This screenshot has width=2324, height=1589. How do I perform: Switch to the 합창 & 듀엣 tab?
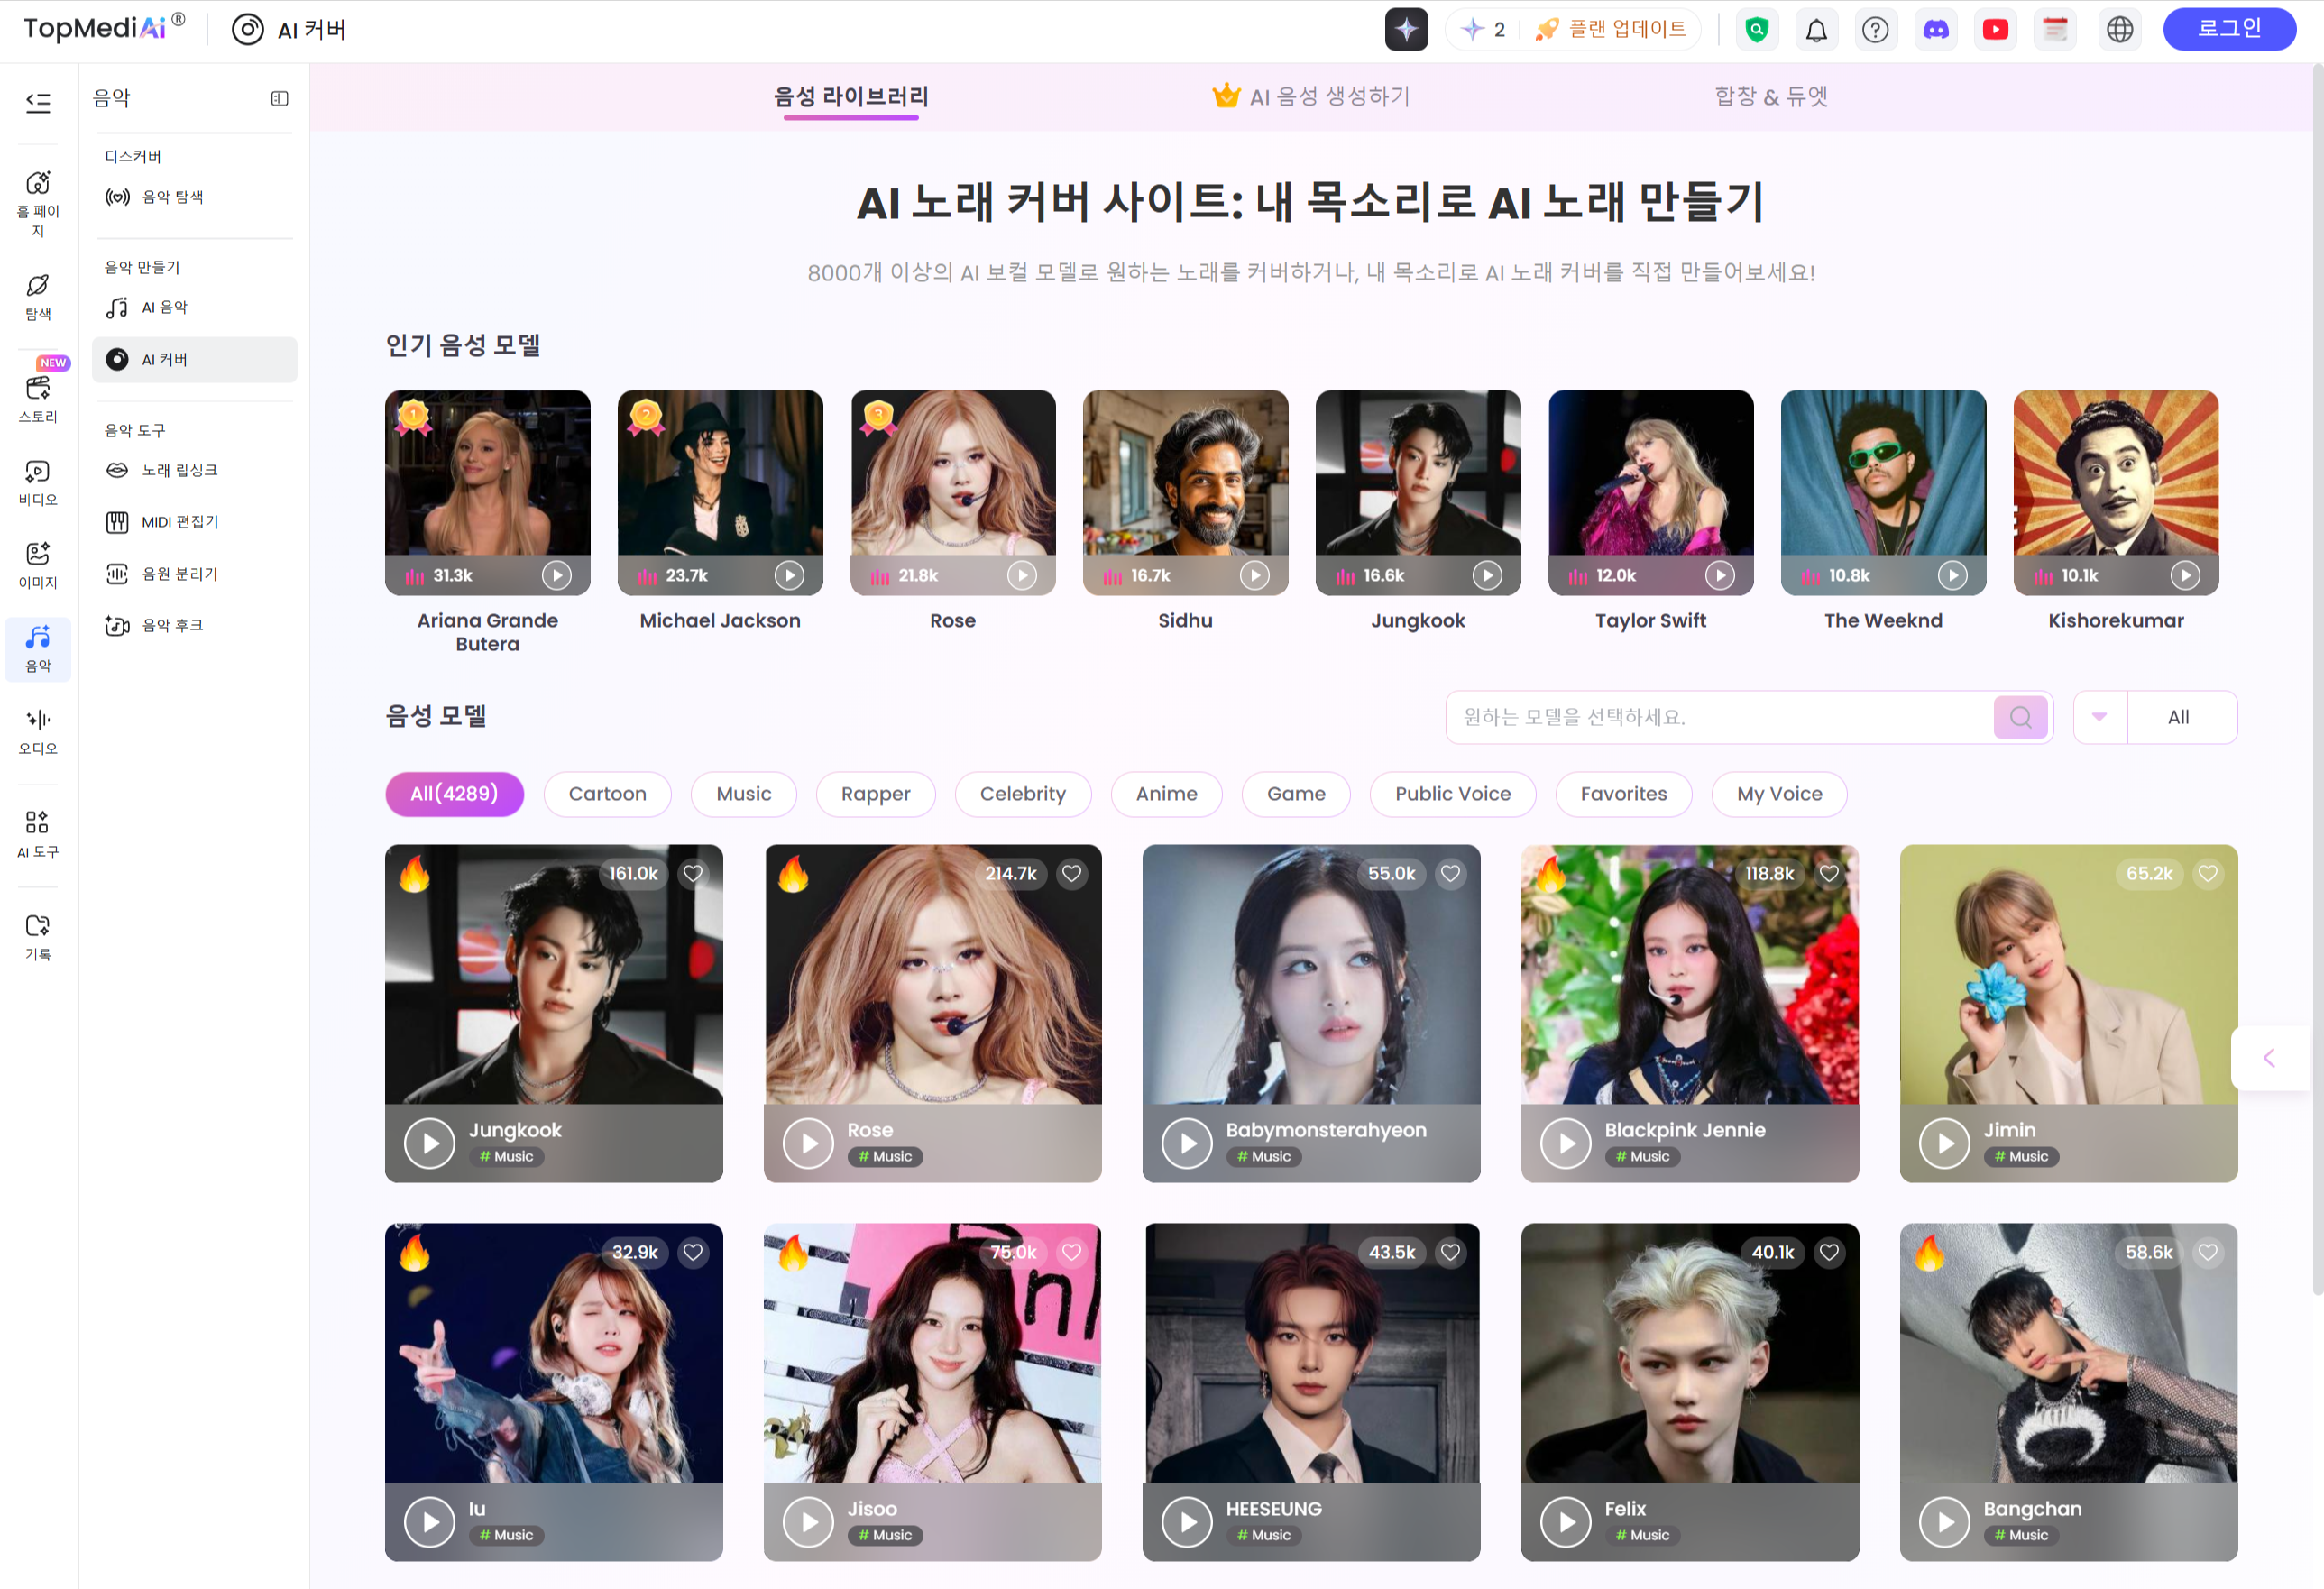(1771, 97)
